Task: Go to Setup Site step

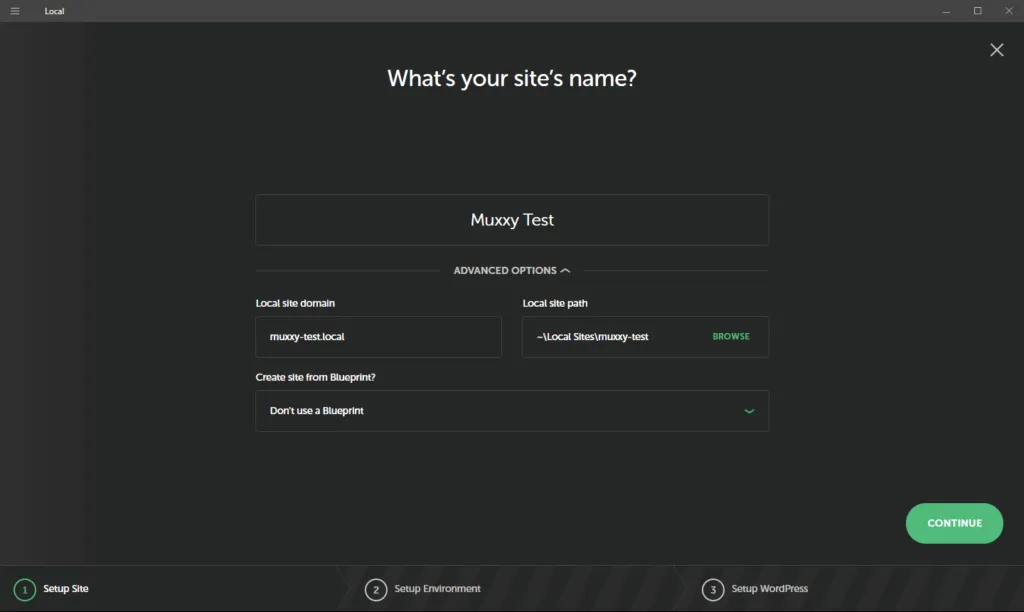Action: [66, 588]
